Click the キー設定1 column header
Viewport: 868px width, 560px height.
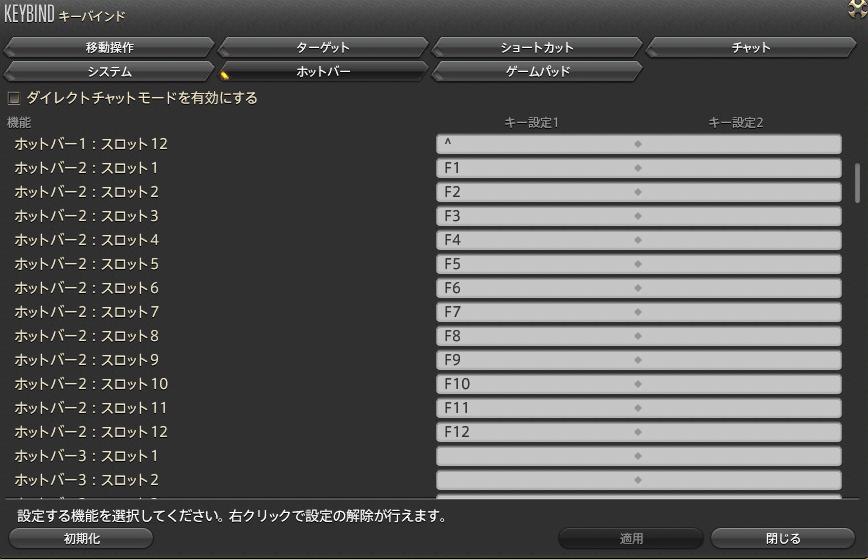[x=531, y=122]
